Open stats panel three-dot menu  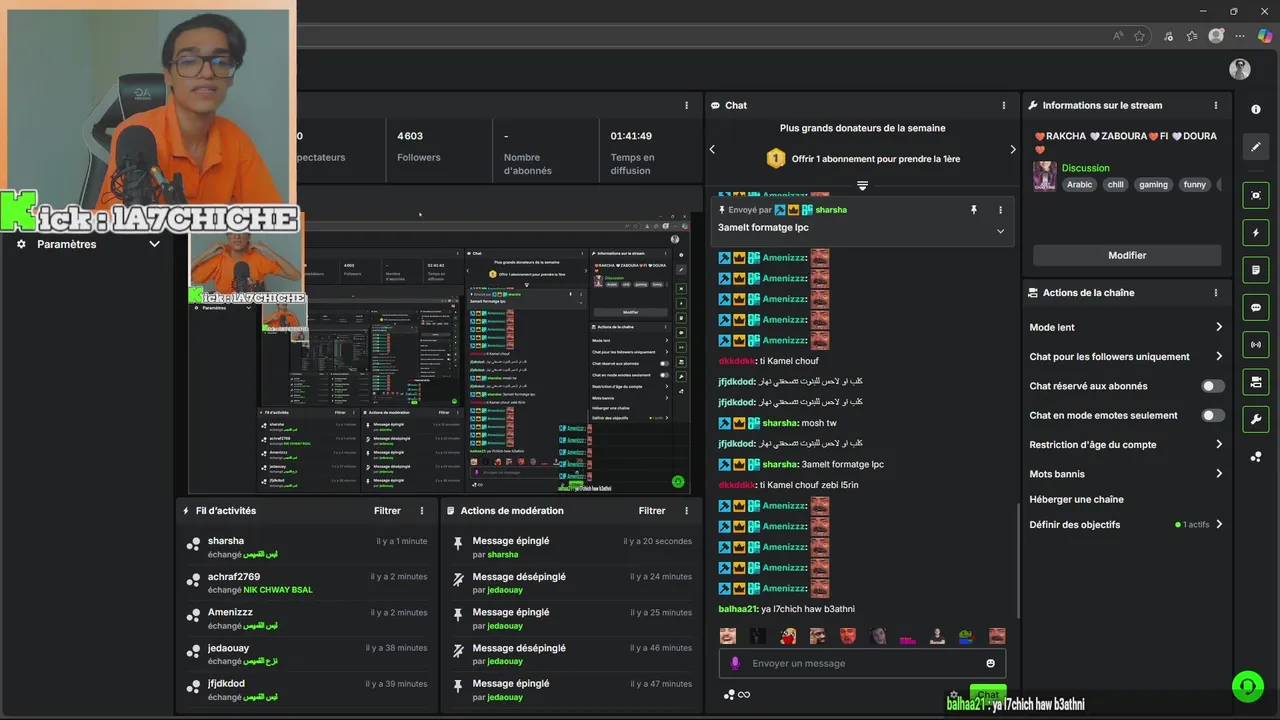click(686, 105)
